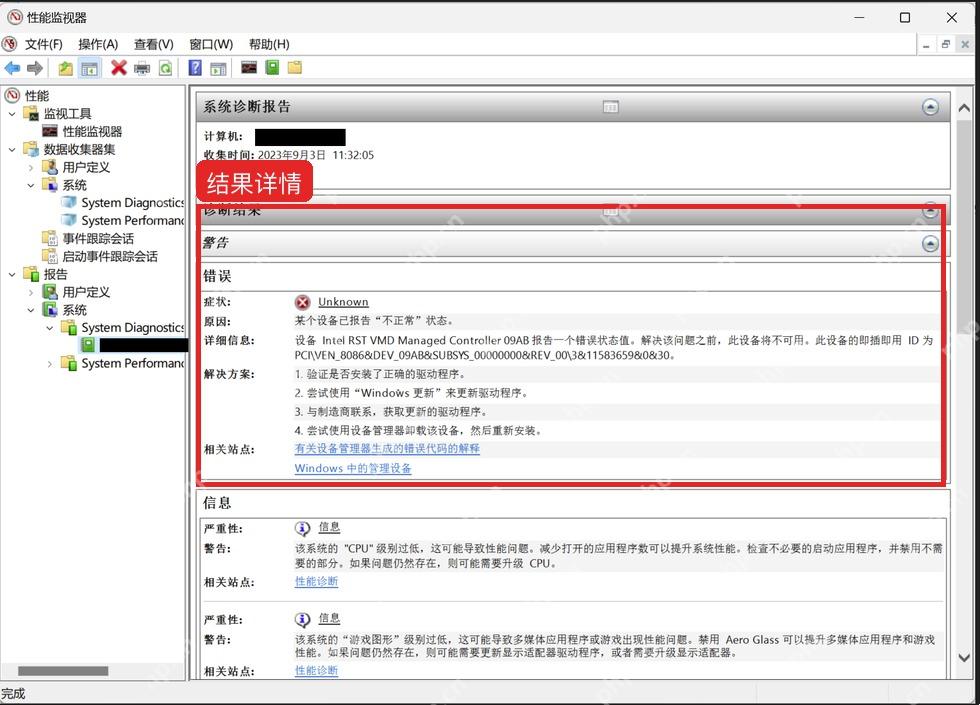Screen dimensions: 980x705
Task: Switch to the performance monitor graph view icon
Action: [x=249, y=67]
